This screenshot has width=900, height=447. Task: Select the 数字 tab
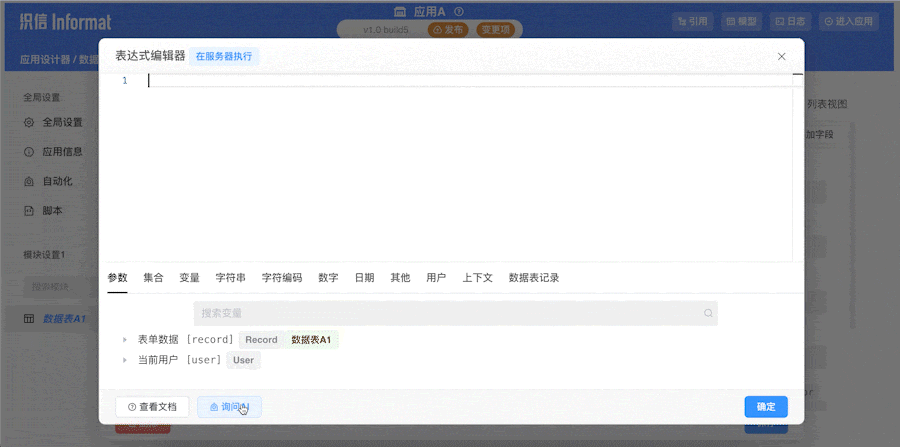point(328,278)
